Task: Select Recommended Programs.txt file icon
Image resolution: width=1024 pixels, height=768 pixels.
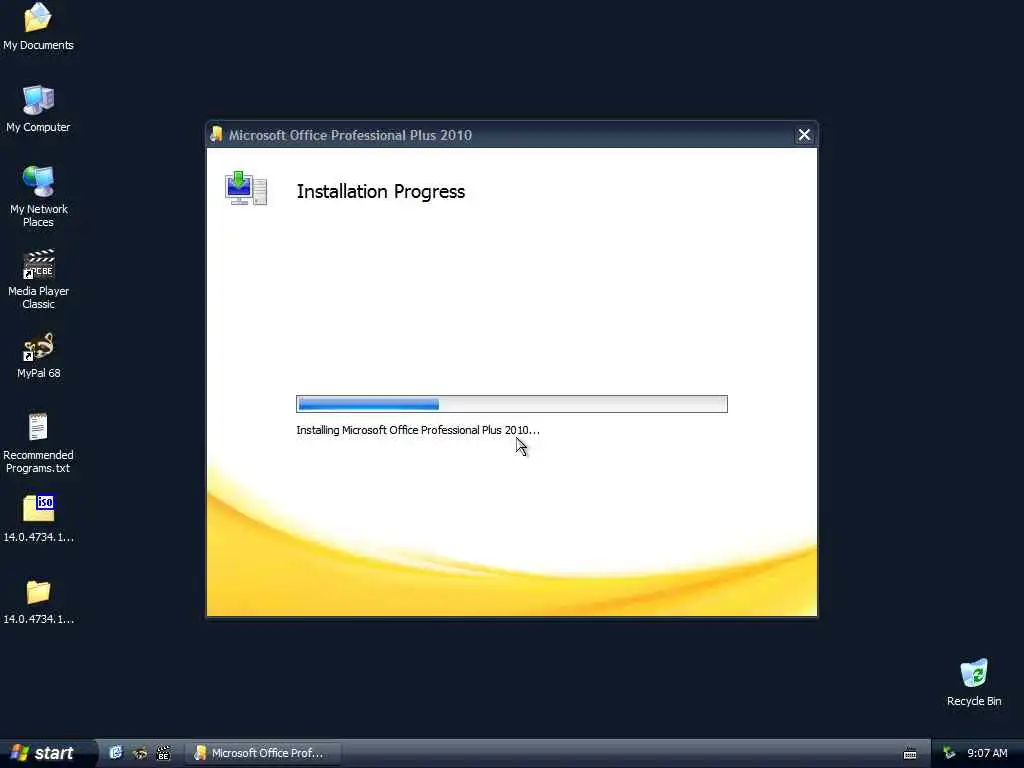Action: [38, 443]
